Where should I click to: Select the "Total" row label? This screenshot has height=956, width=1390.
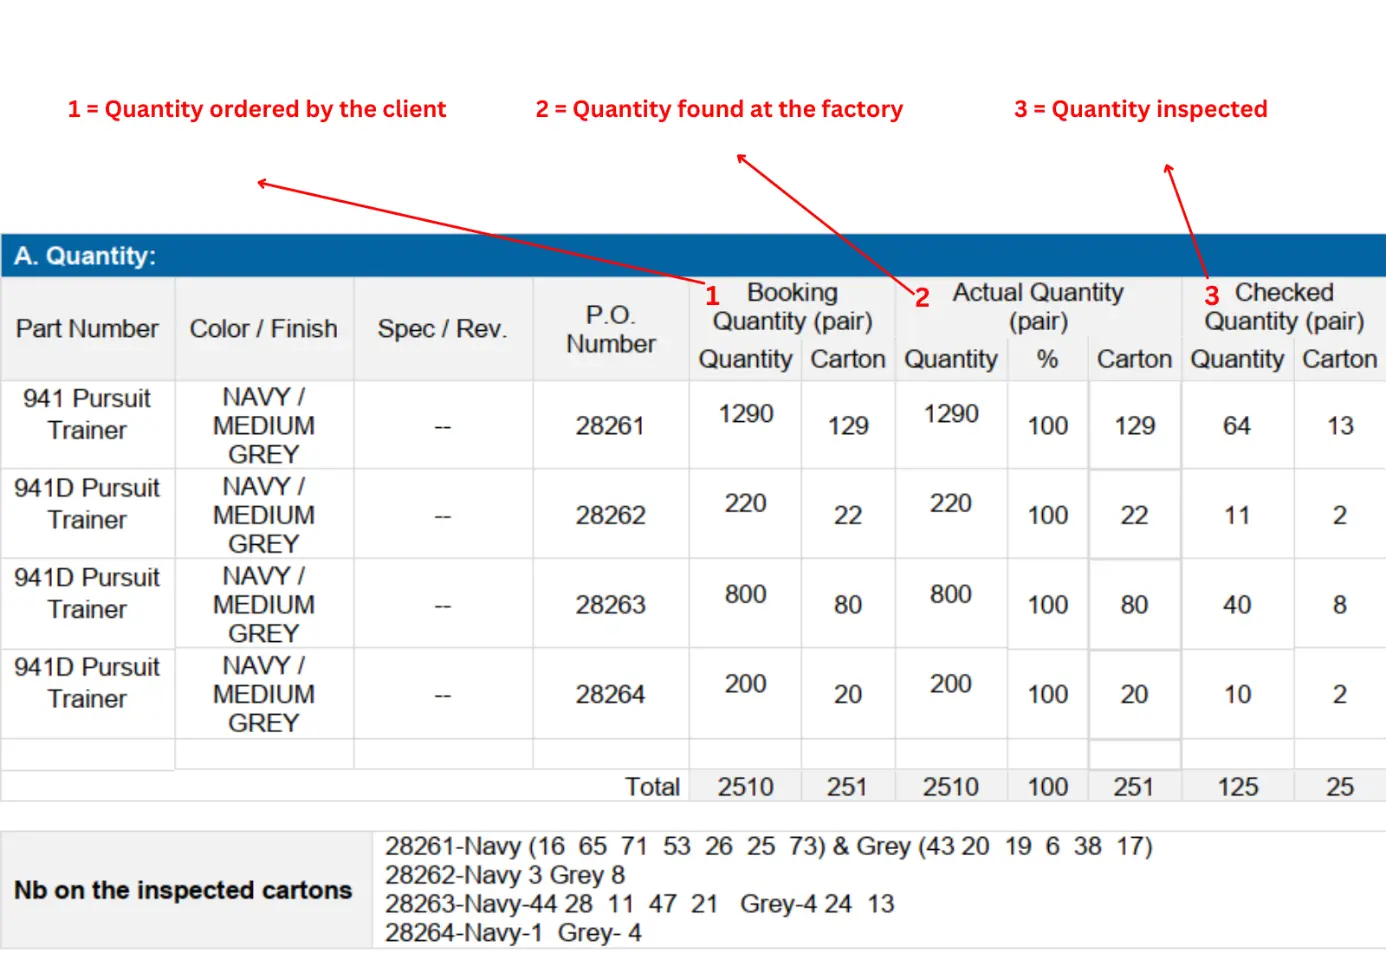652,787
